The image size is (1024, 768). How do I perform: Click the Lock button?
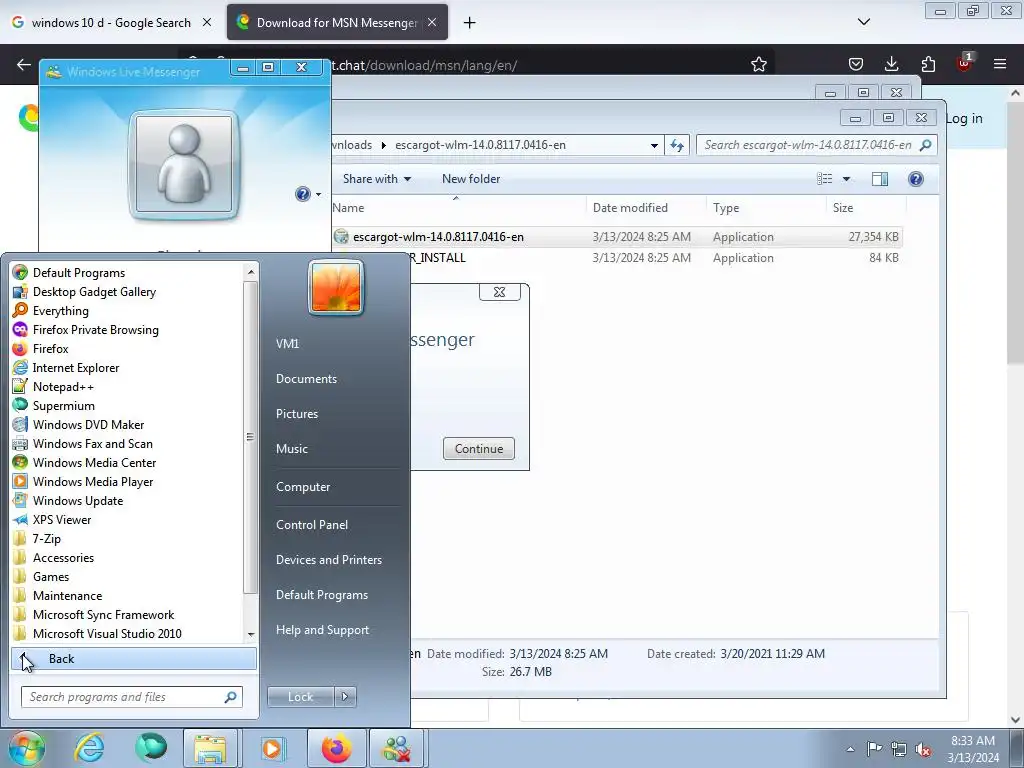pos(300,697)
